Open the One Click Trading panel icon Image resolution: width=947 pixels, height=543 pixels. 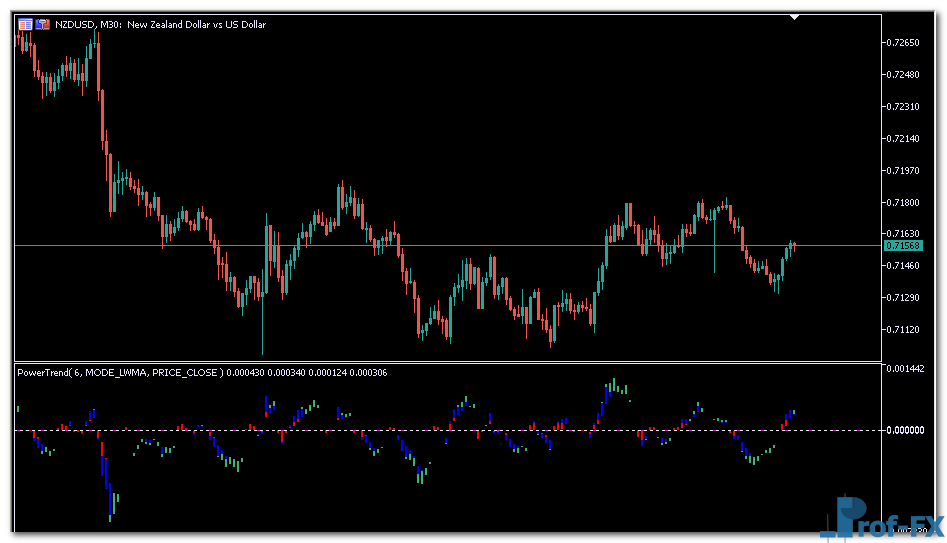[x=25, y=24]
